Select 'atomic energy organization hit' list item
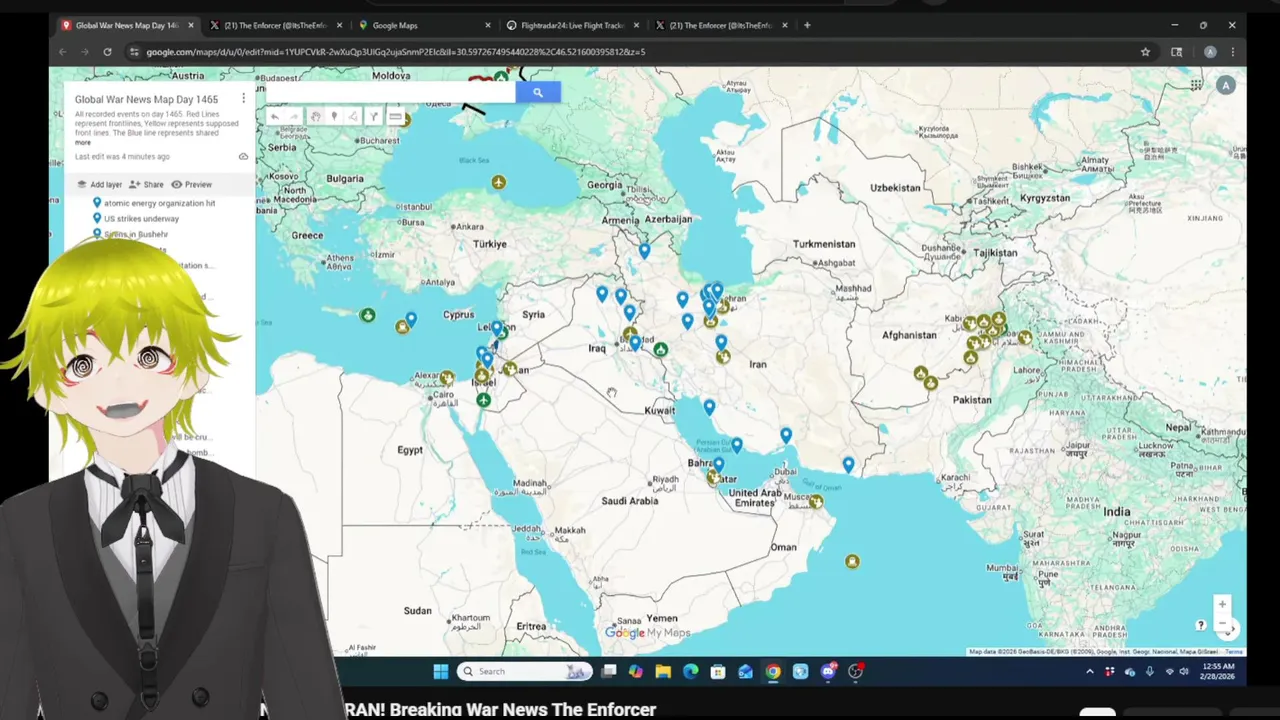This screenshot has width=1280, height=720. [160, 203]
